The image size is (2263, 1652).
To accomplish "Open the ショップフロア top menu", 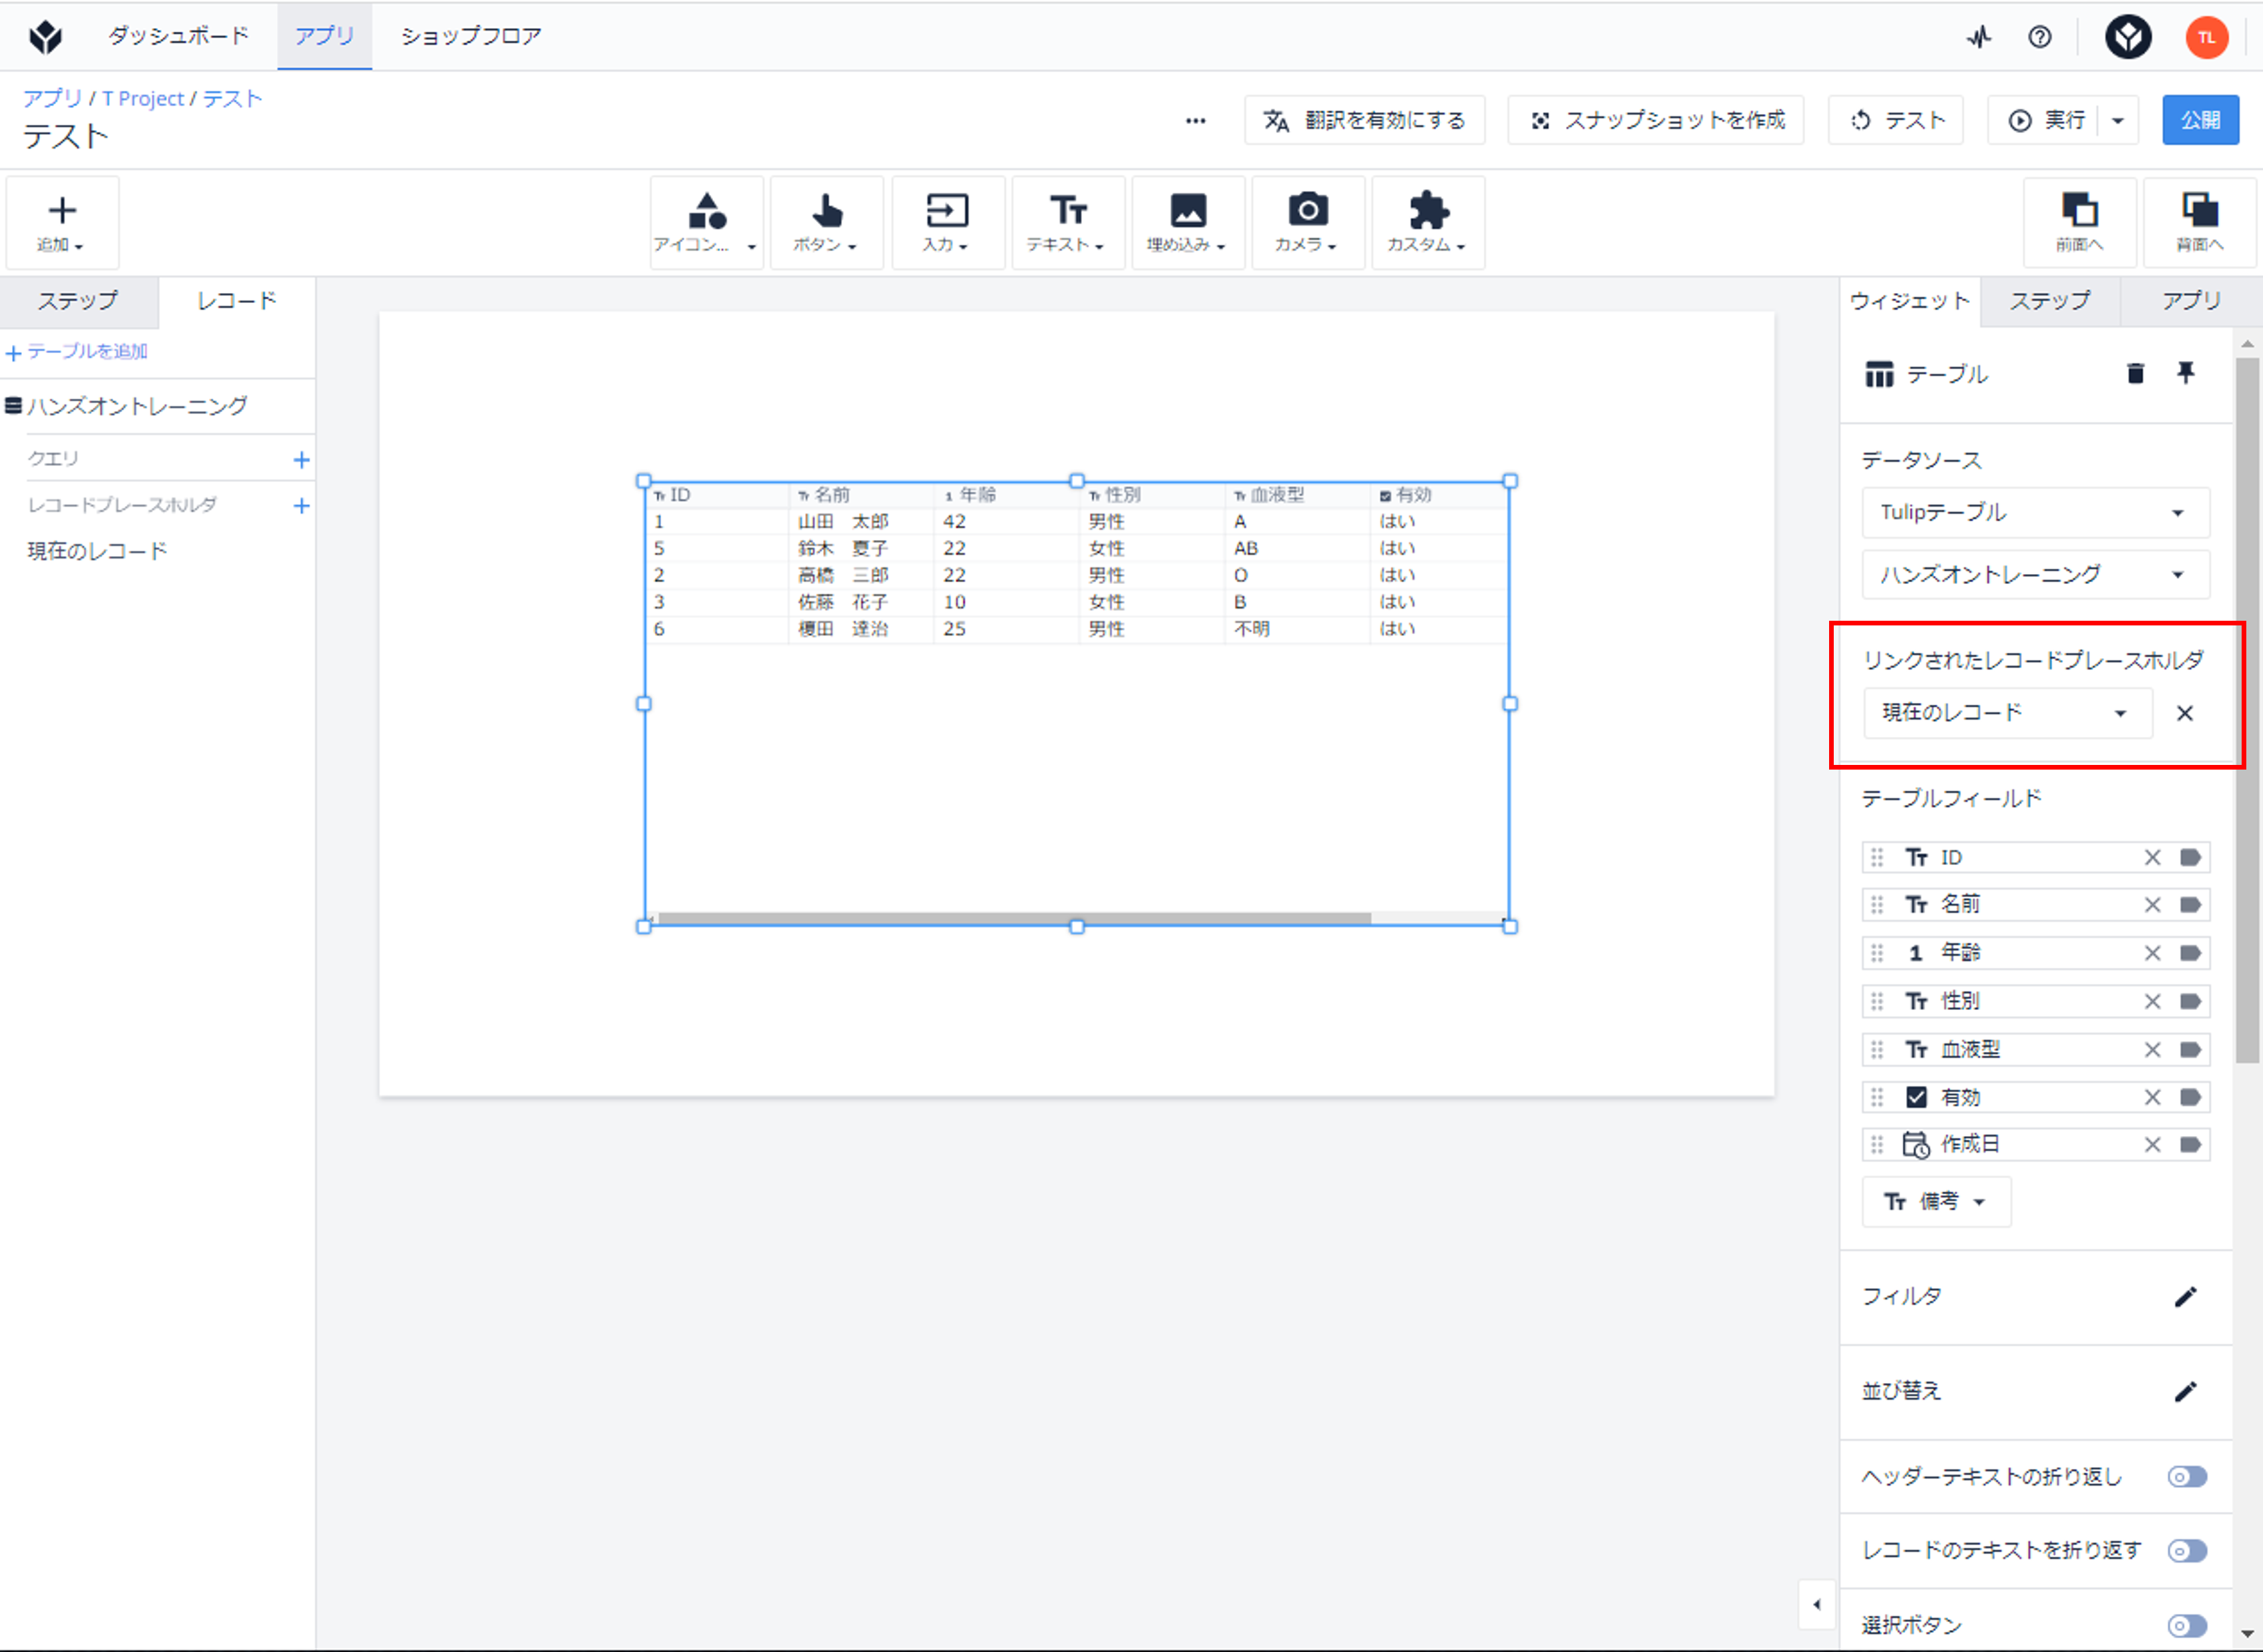I will point(471,36).
